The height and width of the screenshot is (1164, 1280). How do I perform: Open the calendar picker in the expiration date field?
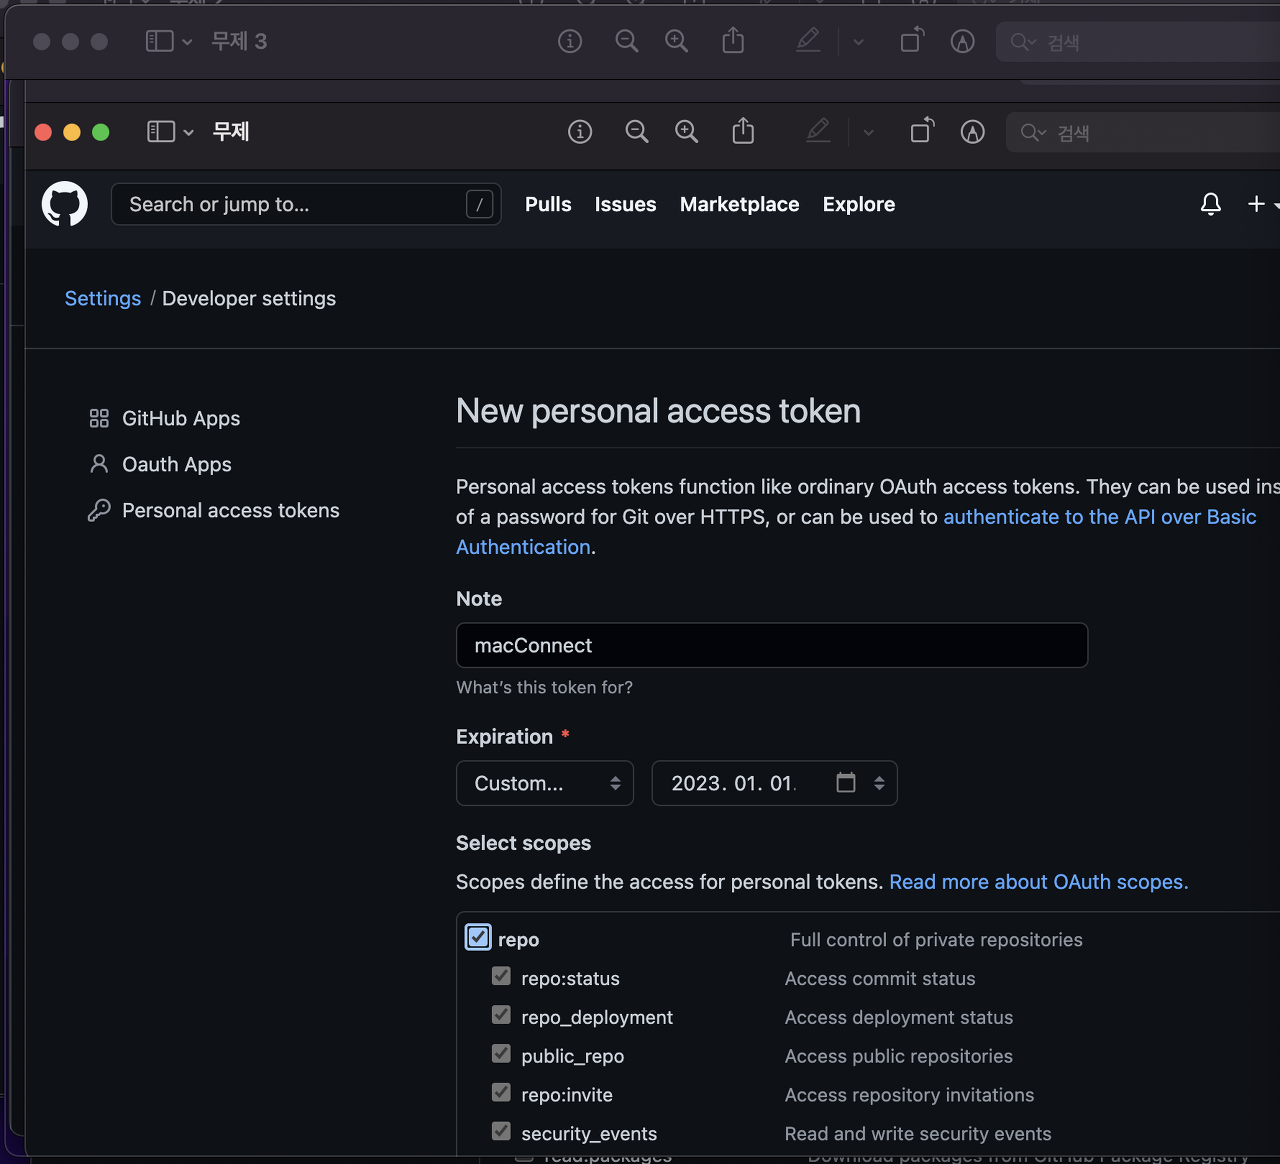[846, 783]
